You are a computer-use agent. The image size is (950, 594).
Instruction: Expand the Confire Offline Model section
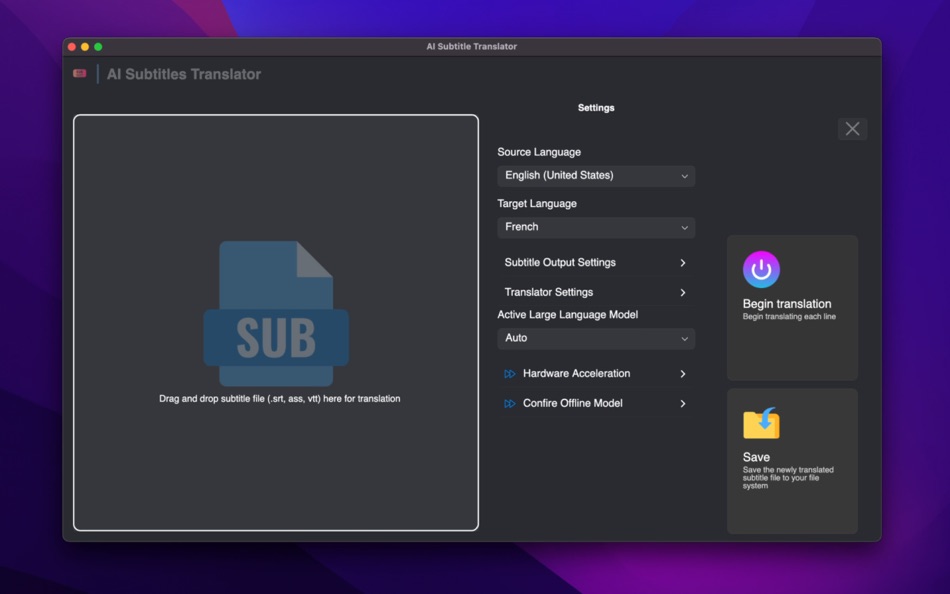click(x=595, y=403)
